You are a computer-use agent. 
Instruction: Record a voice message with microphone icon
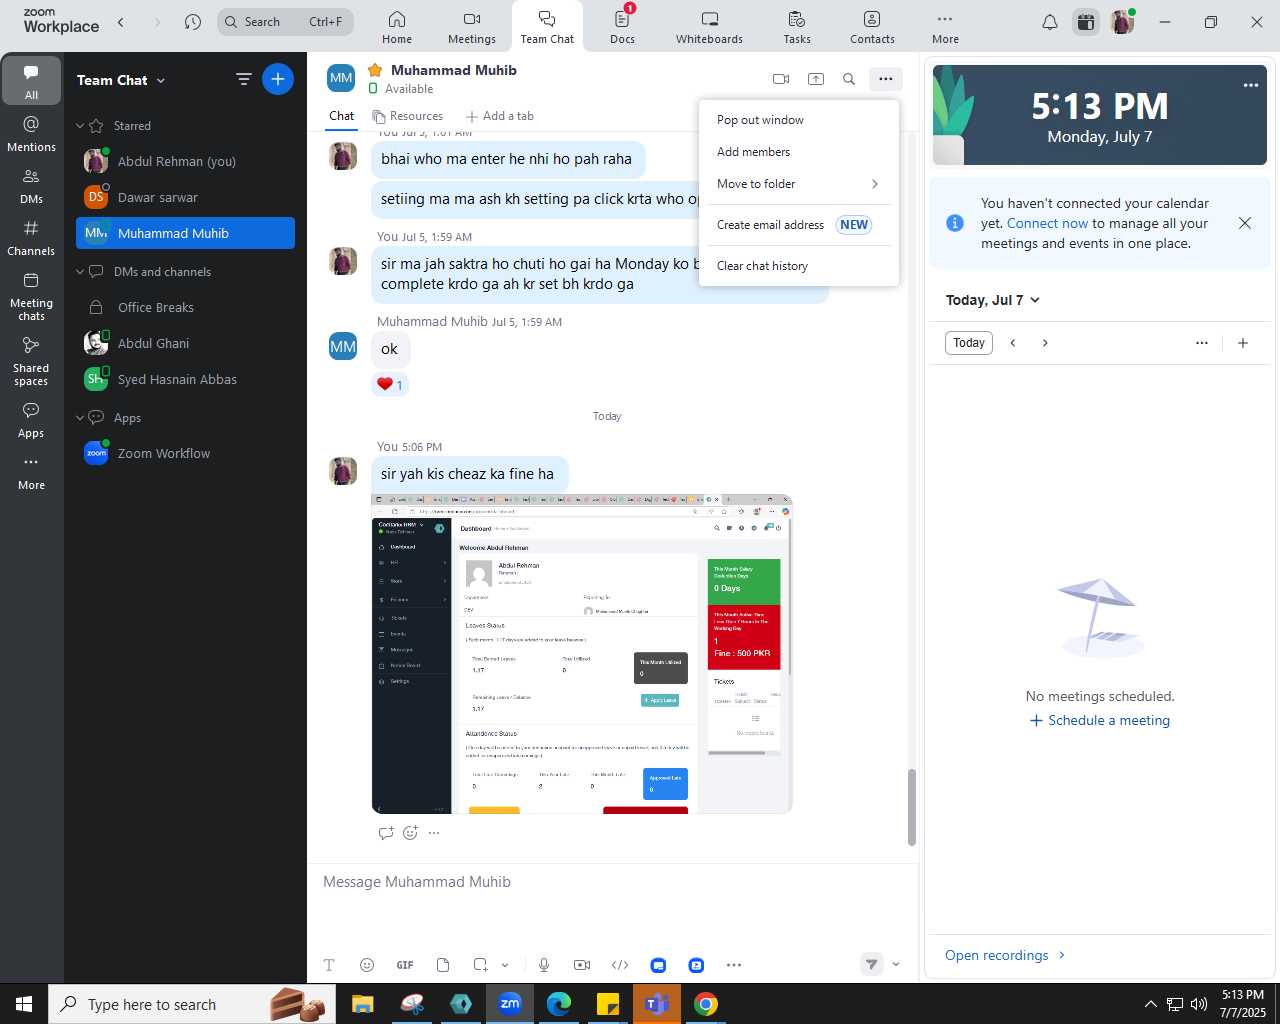coord(544,965)
